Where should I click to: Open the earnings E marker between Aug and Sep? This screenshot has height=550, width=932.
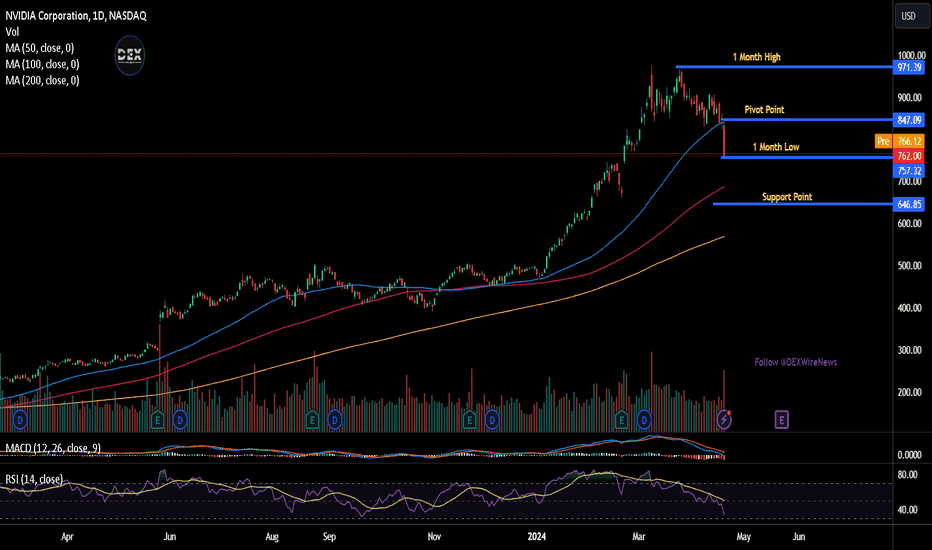click(312, 420)
